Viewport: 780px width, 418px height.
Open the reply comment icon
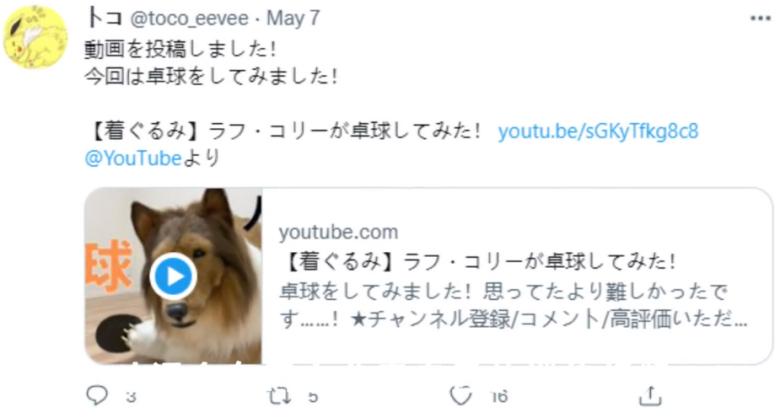click(x=97, y=396)
